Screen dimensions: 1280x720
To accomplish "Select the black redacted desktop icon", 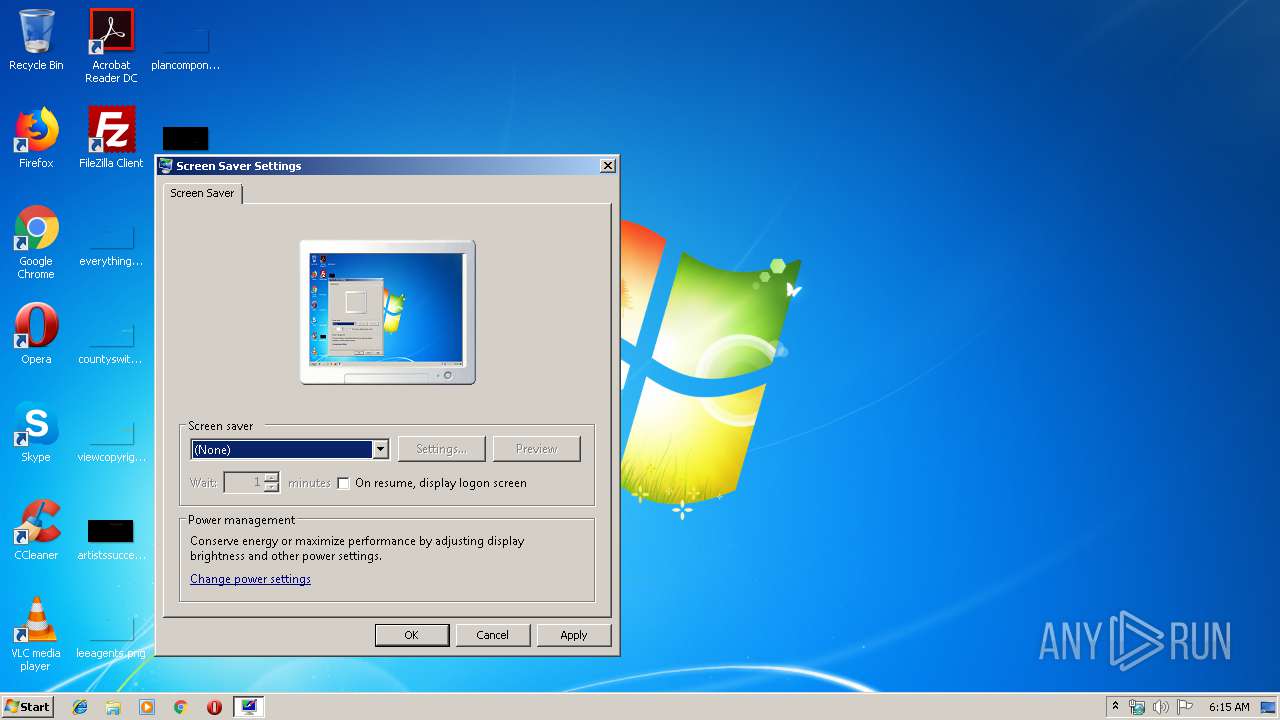I will pos(186,139).
